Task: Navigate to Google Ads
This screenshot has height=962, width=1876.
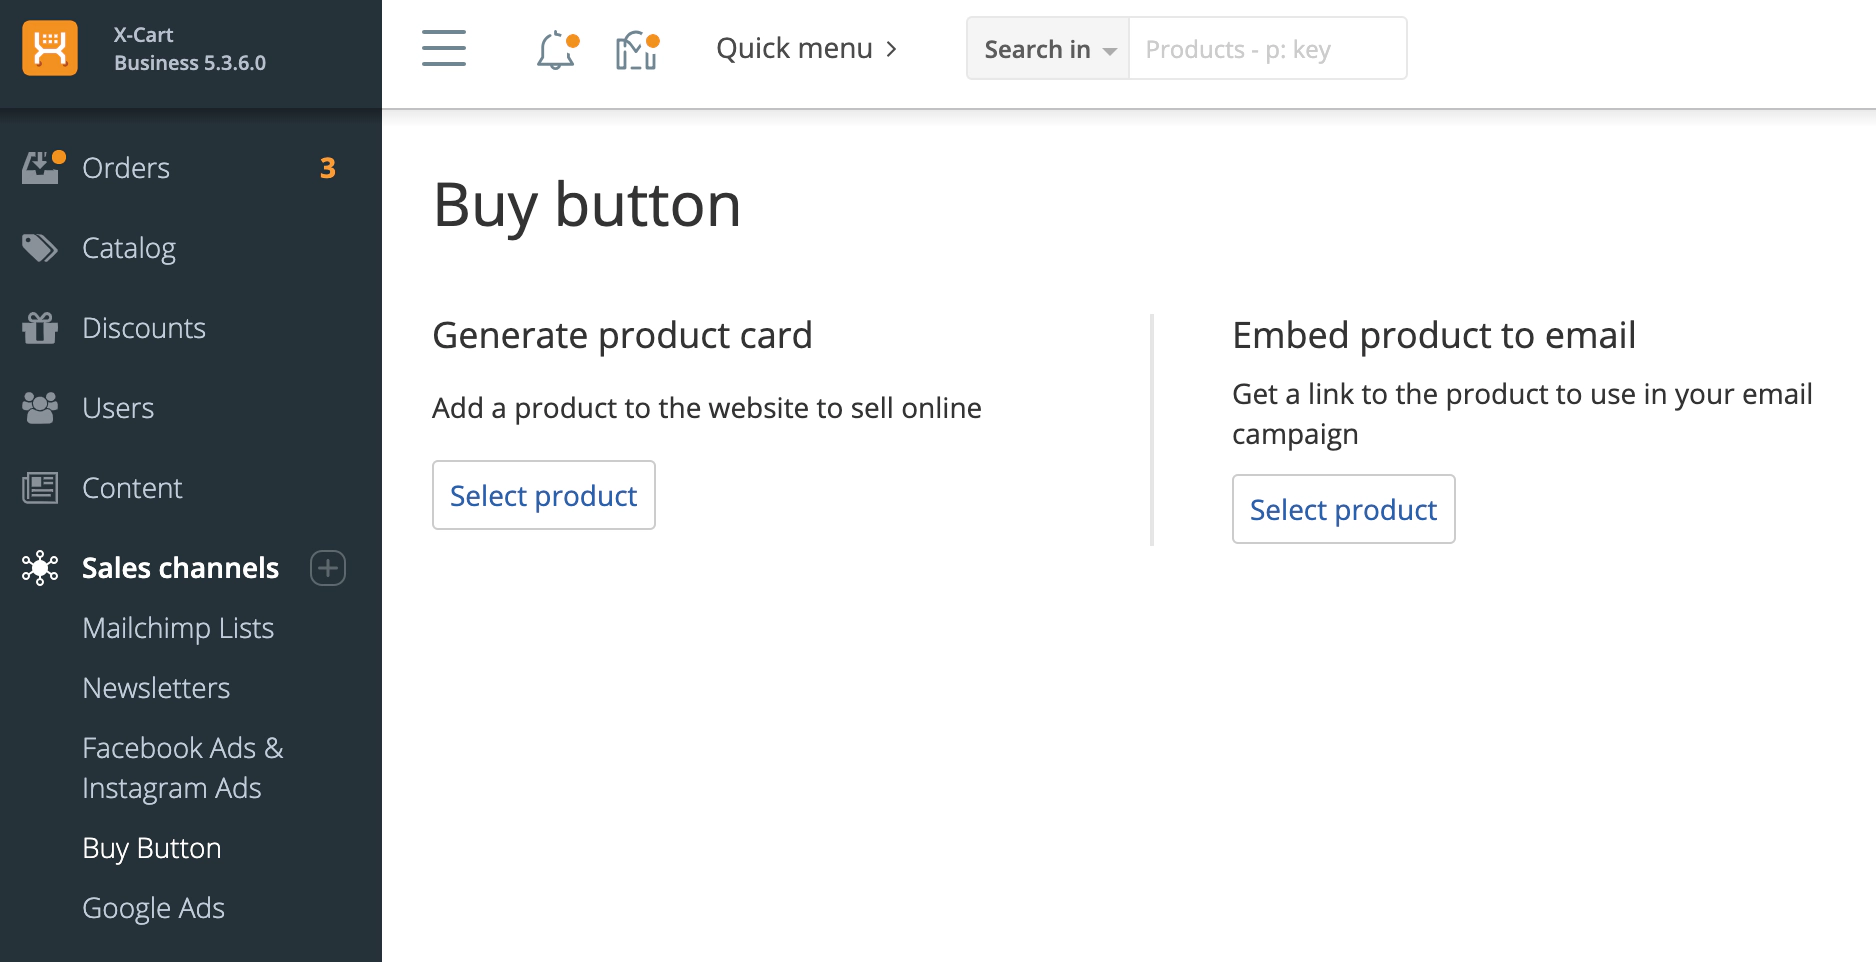Action: pyautogui.click(x=153, y=908)
